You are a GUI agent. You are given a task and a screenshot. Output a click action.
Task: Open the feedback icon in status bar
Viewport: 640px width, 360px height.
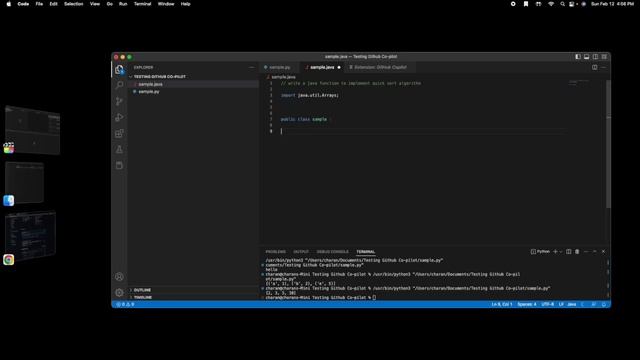pyautogui.click(x=594, y=304)
